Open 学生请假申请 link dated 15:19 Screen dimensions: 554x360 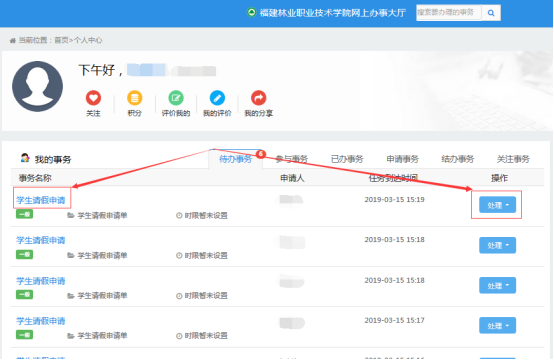coord(41,200)
